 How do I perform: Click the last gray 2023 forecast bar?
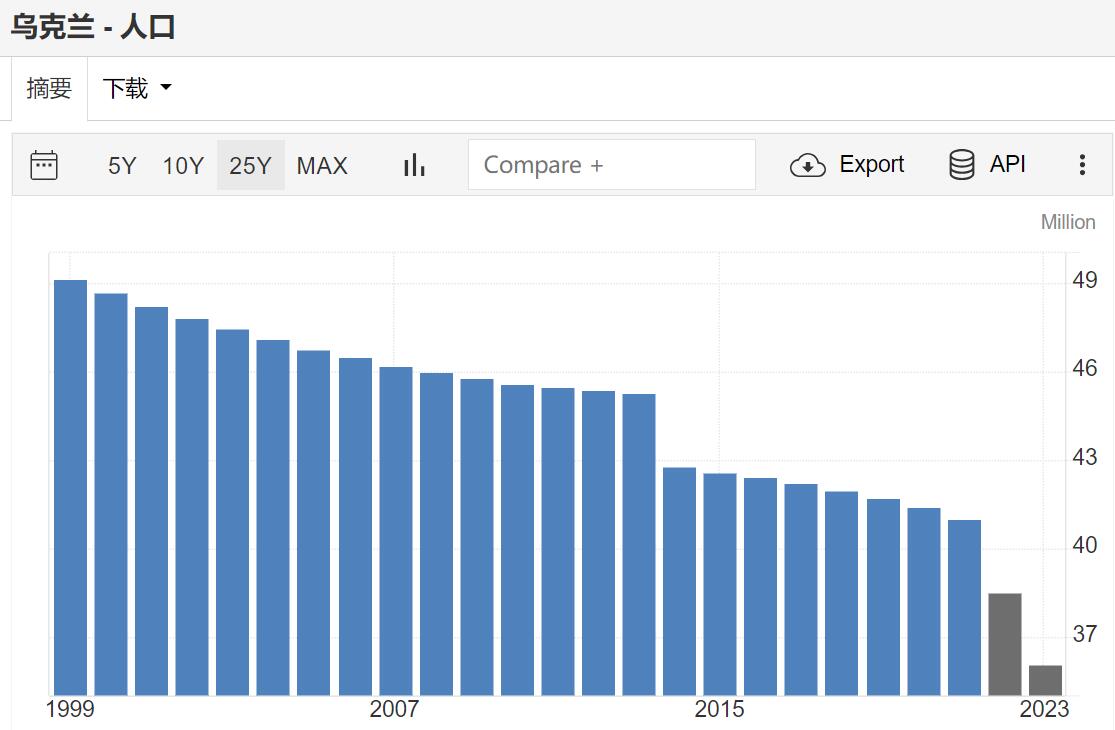pos(1045,680)
